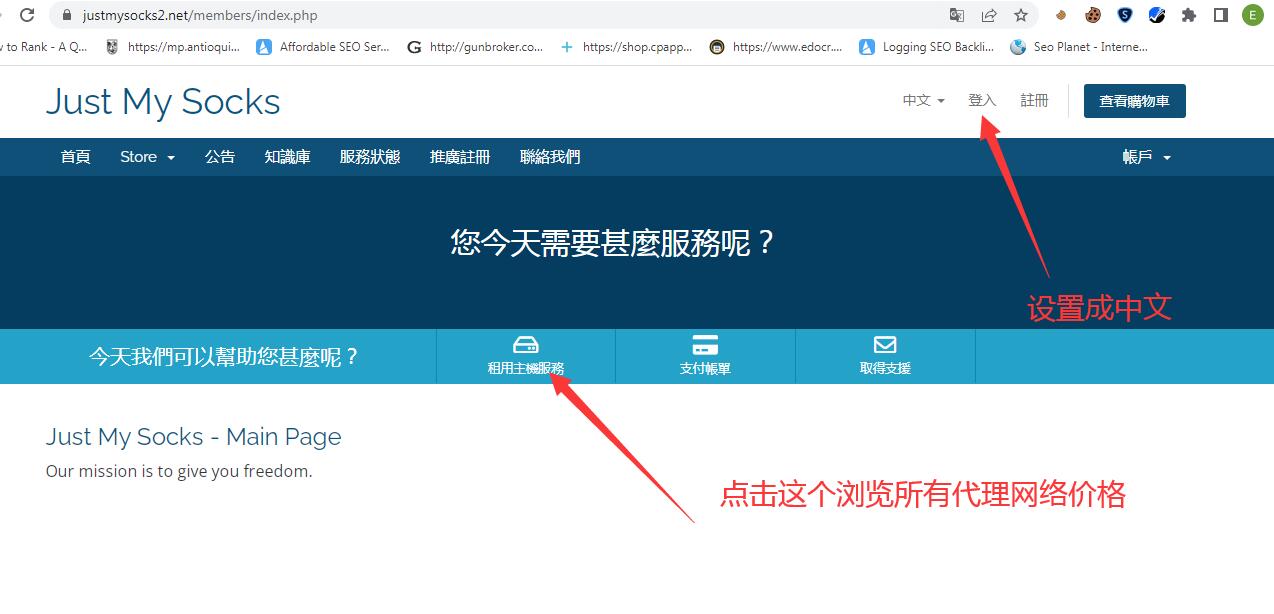
Task: Open the 中文 language dropdown
Action: click(x=922, y=100)
